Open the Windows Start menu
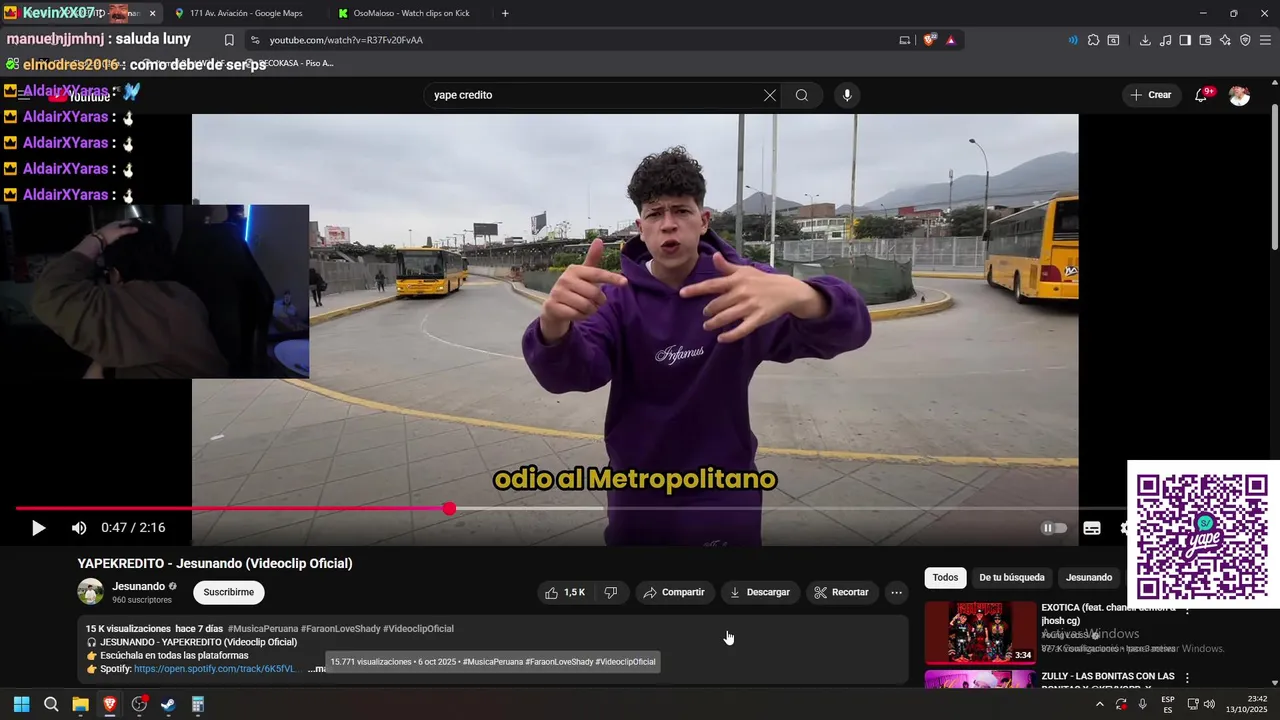This screenshot has height=720, width=1280. [x=21, y=704]
